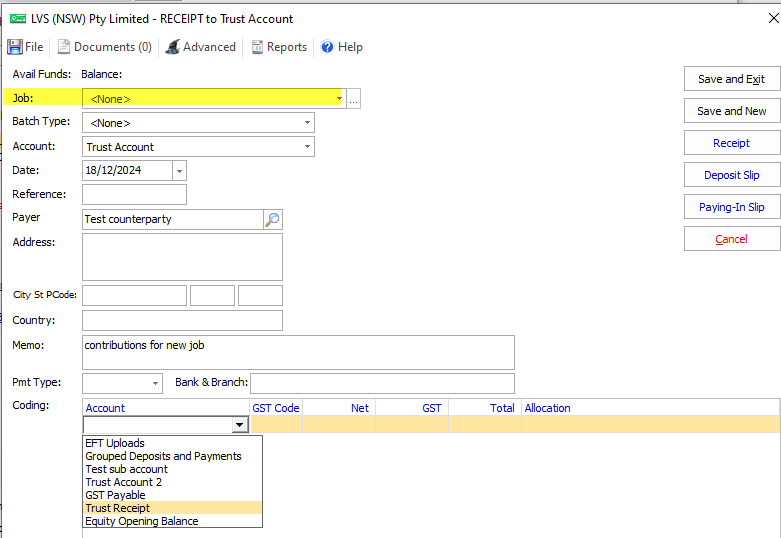Screen dimensions: 781x538
Task: Open the Documents (0) toolbar item
Action: [104, 47]
